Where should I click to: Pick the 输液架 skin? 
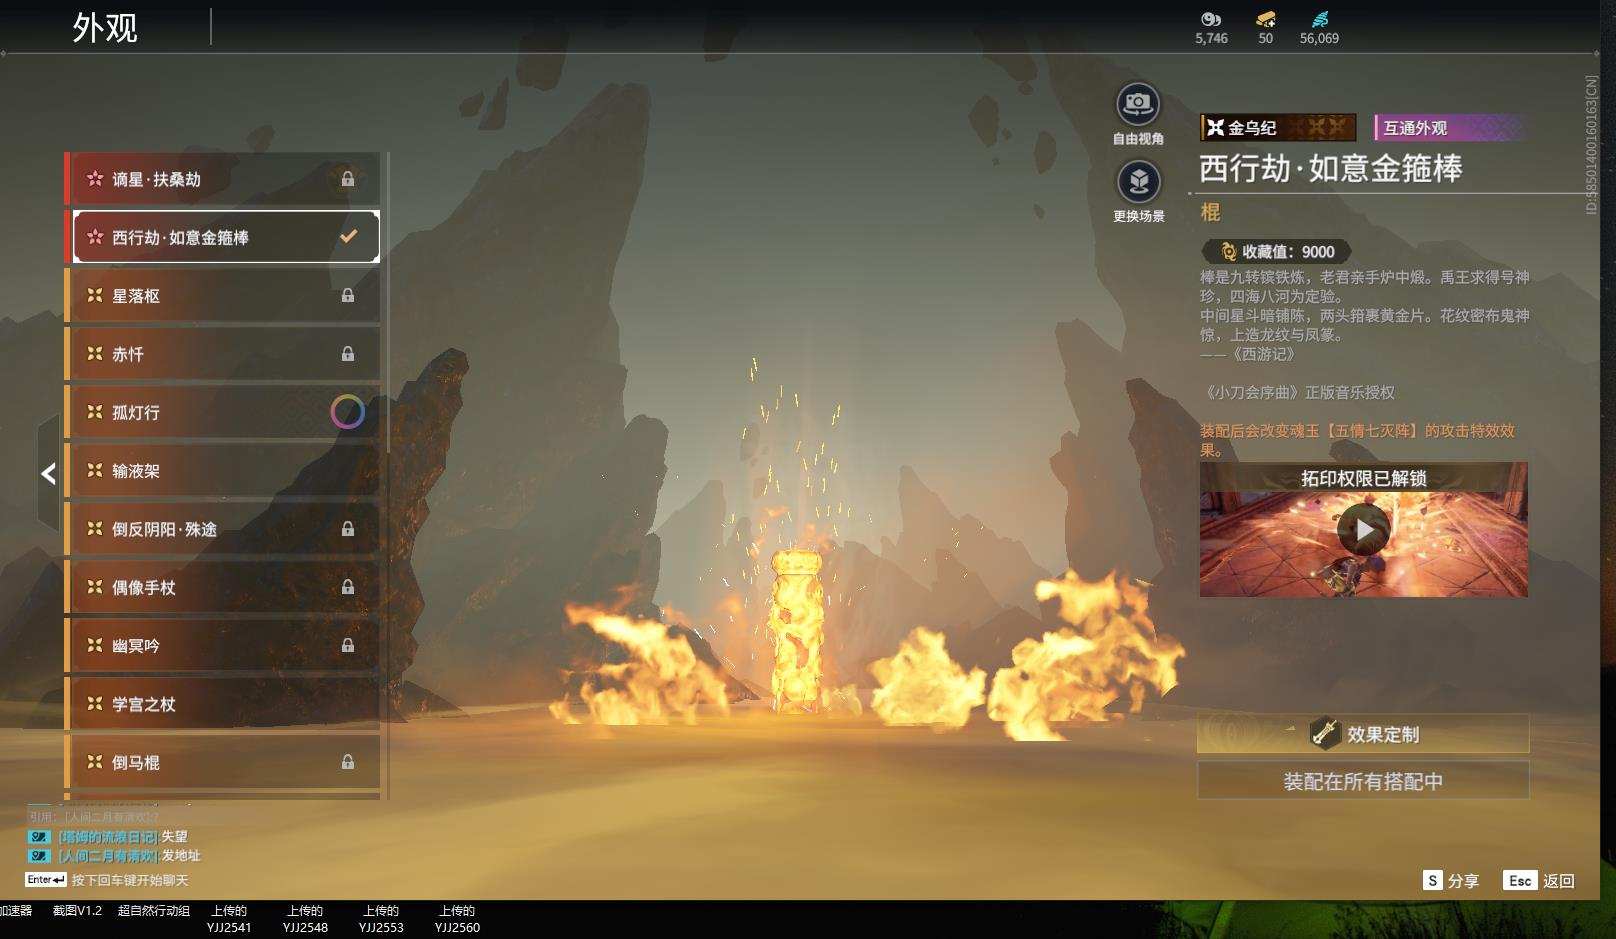(222, 471)
